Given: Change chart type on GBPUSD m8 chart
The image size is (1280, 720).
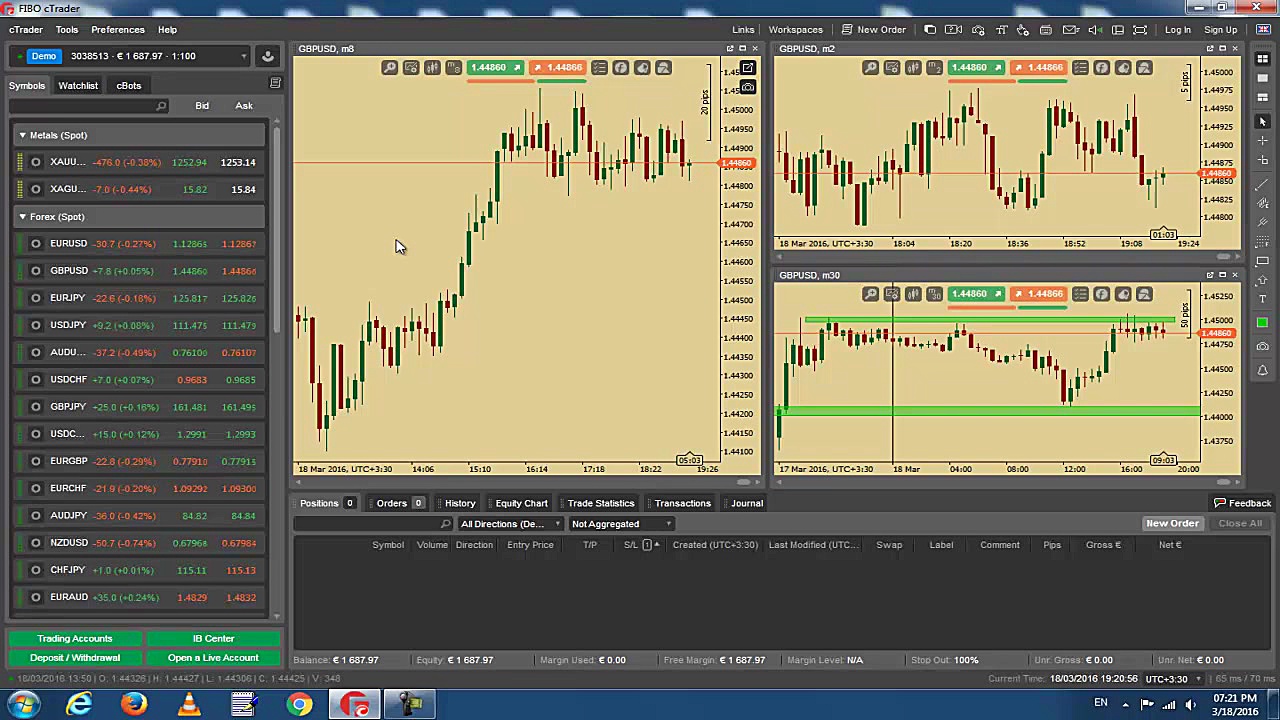Looking at the screenshot, I should click(432, 68).
